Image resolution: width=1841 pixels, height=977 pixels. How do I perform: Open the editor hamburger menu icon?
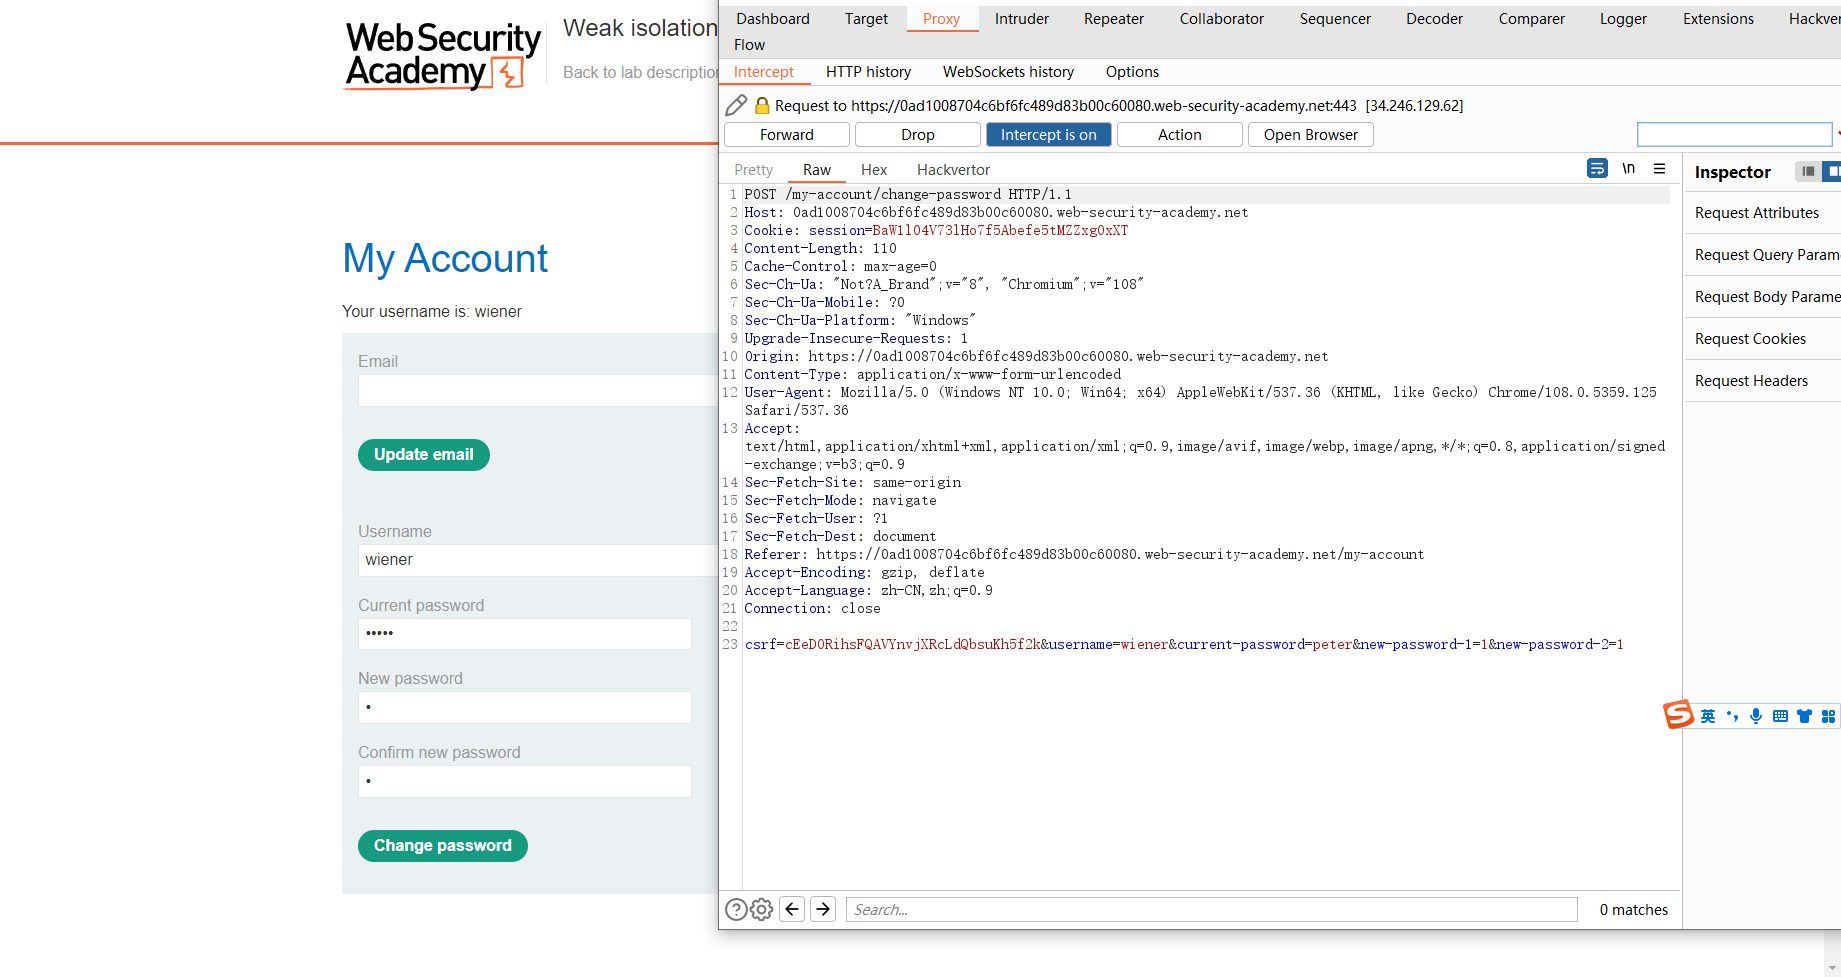[1659, 168]
